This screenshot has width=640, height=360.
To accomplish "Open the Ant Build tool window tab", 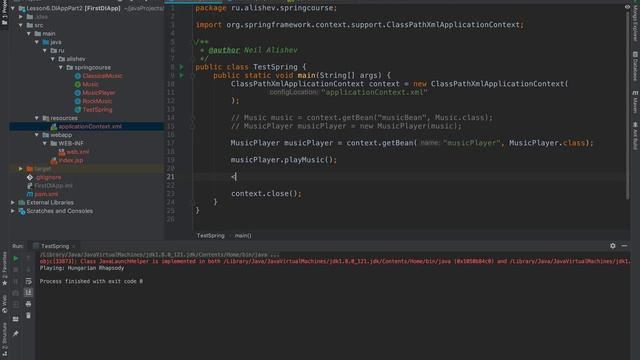I will 635,136.
